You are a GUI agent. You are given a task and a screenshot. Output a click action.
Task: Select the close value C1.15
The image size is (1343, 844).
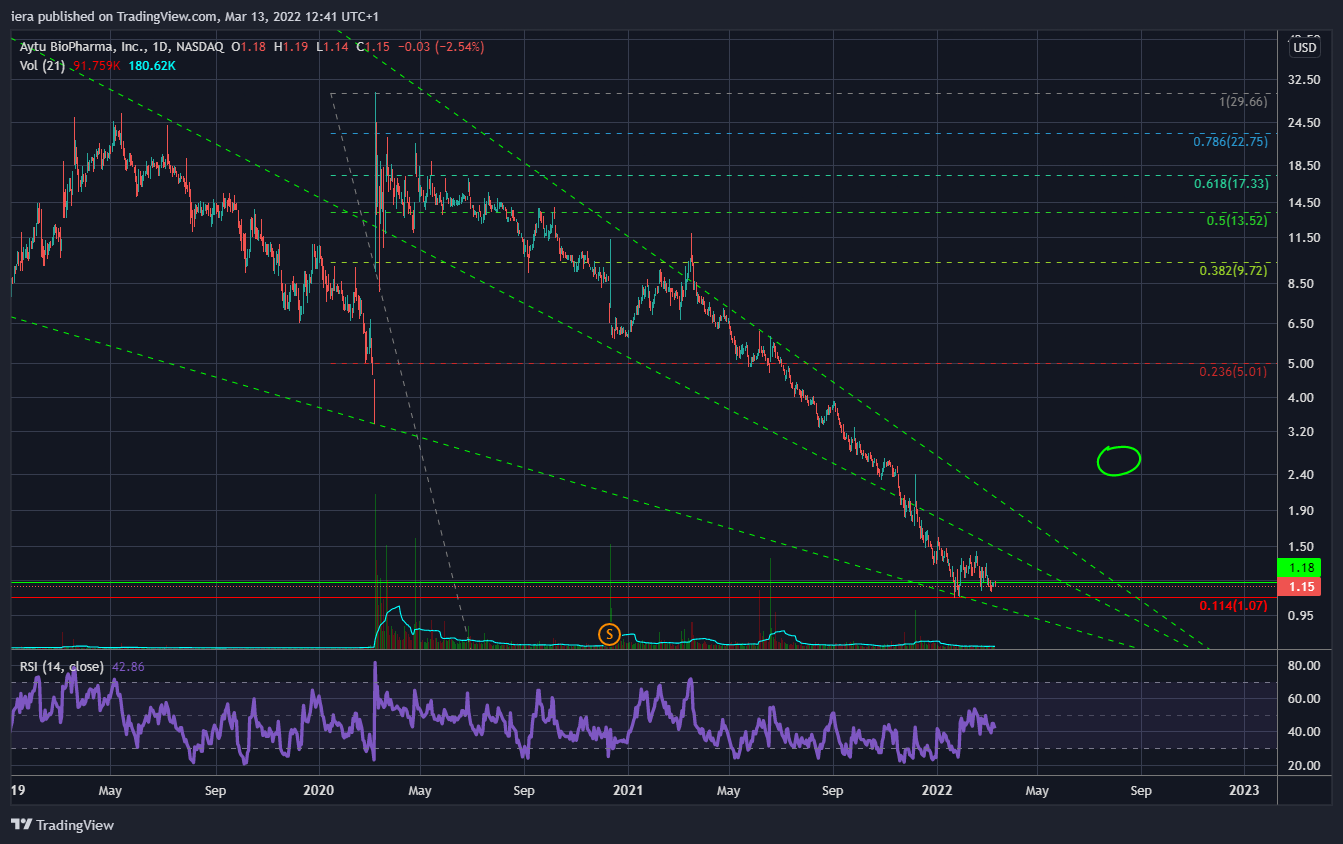pos(373,47)
